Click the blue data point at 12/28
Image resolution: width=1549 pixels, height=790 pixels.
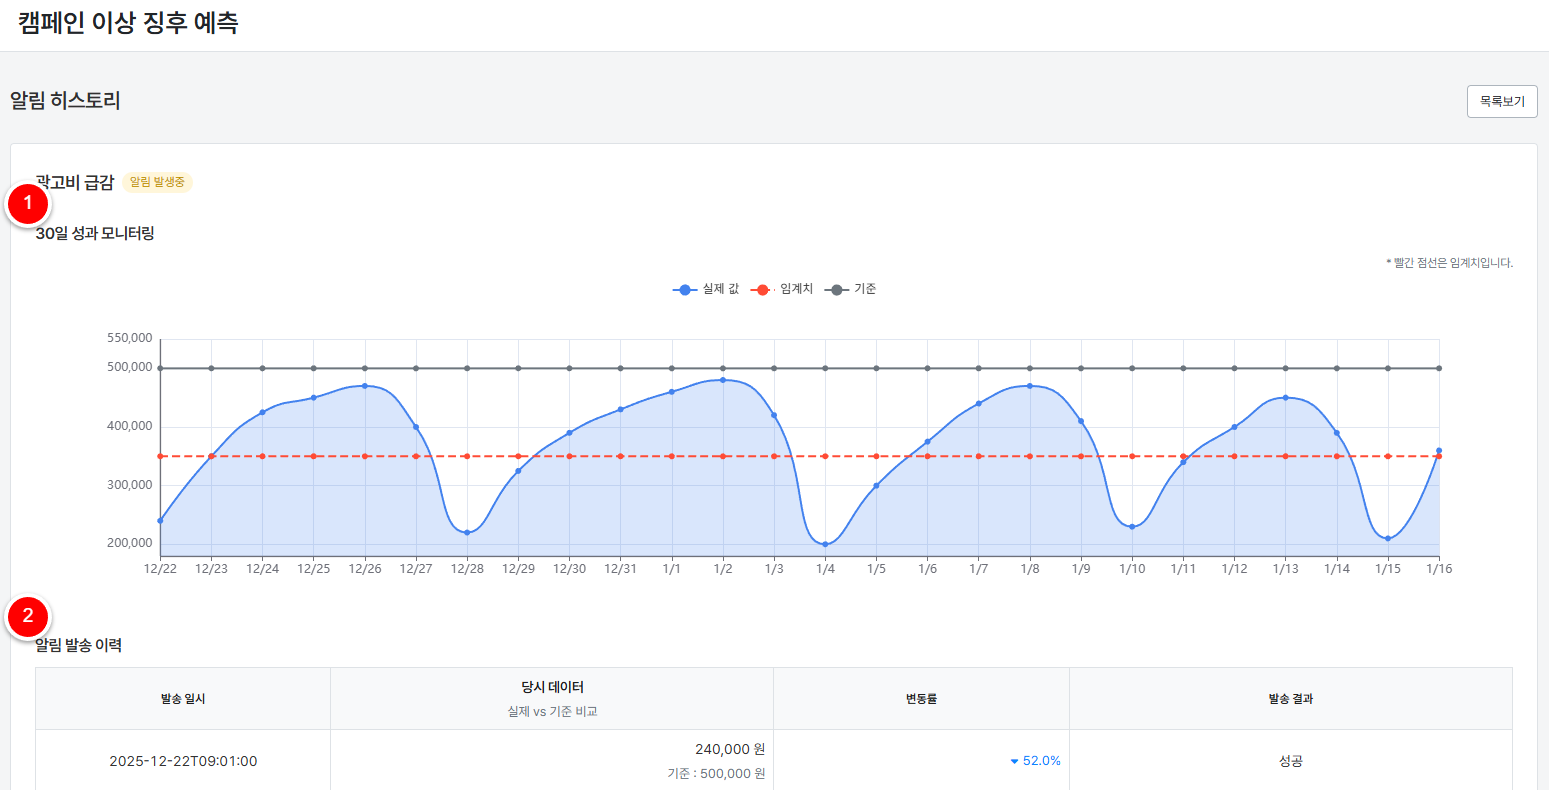(467, 533)
